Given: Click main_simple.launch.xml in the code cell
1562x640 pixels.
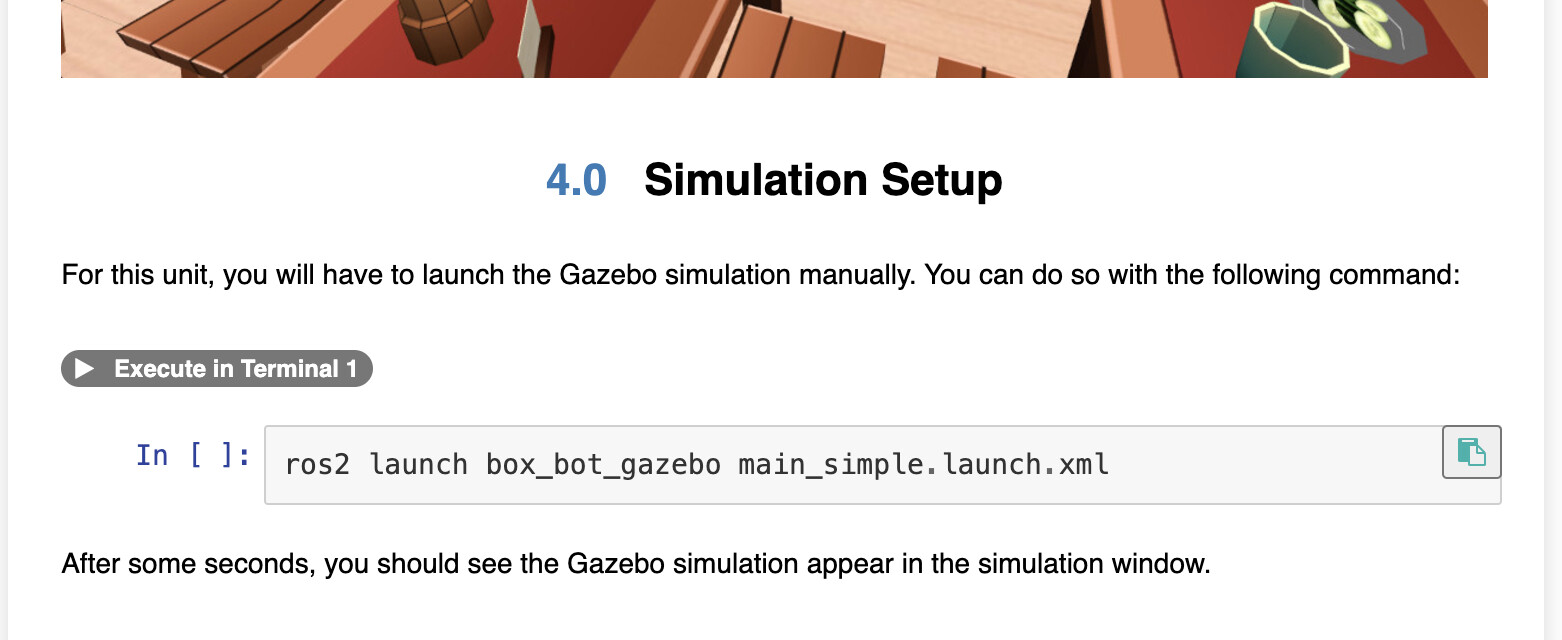Looking at the screenshot, I should pos(923,465).
